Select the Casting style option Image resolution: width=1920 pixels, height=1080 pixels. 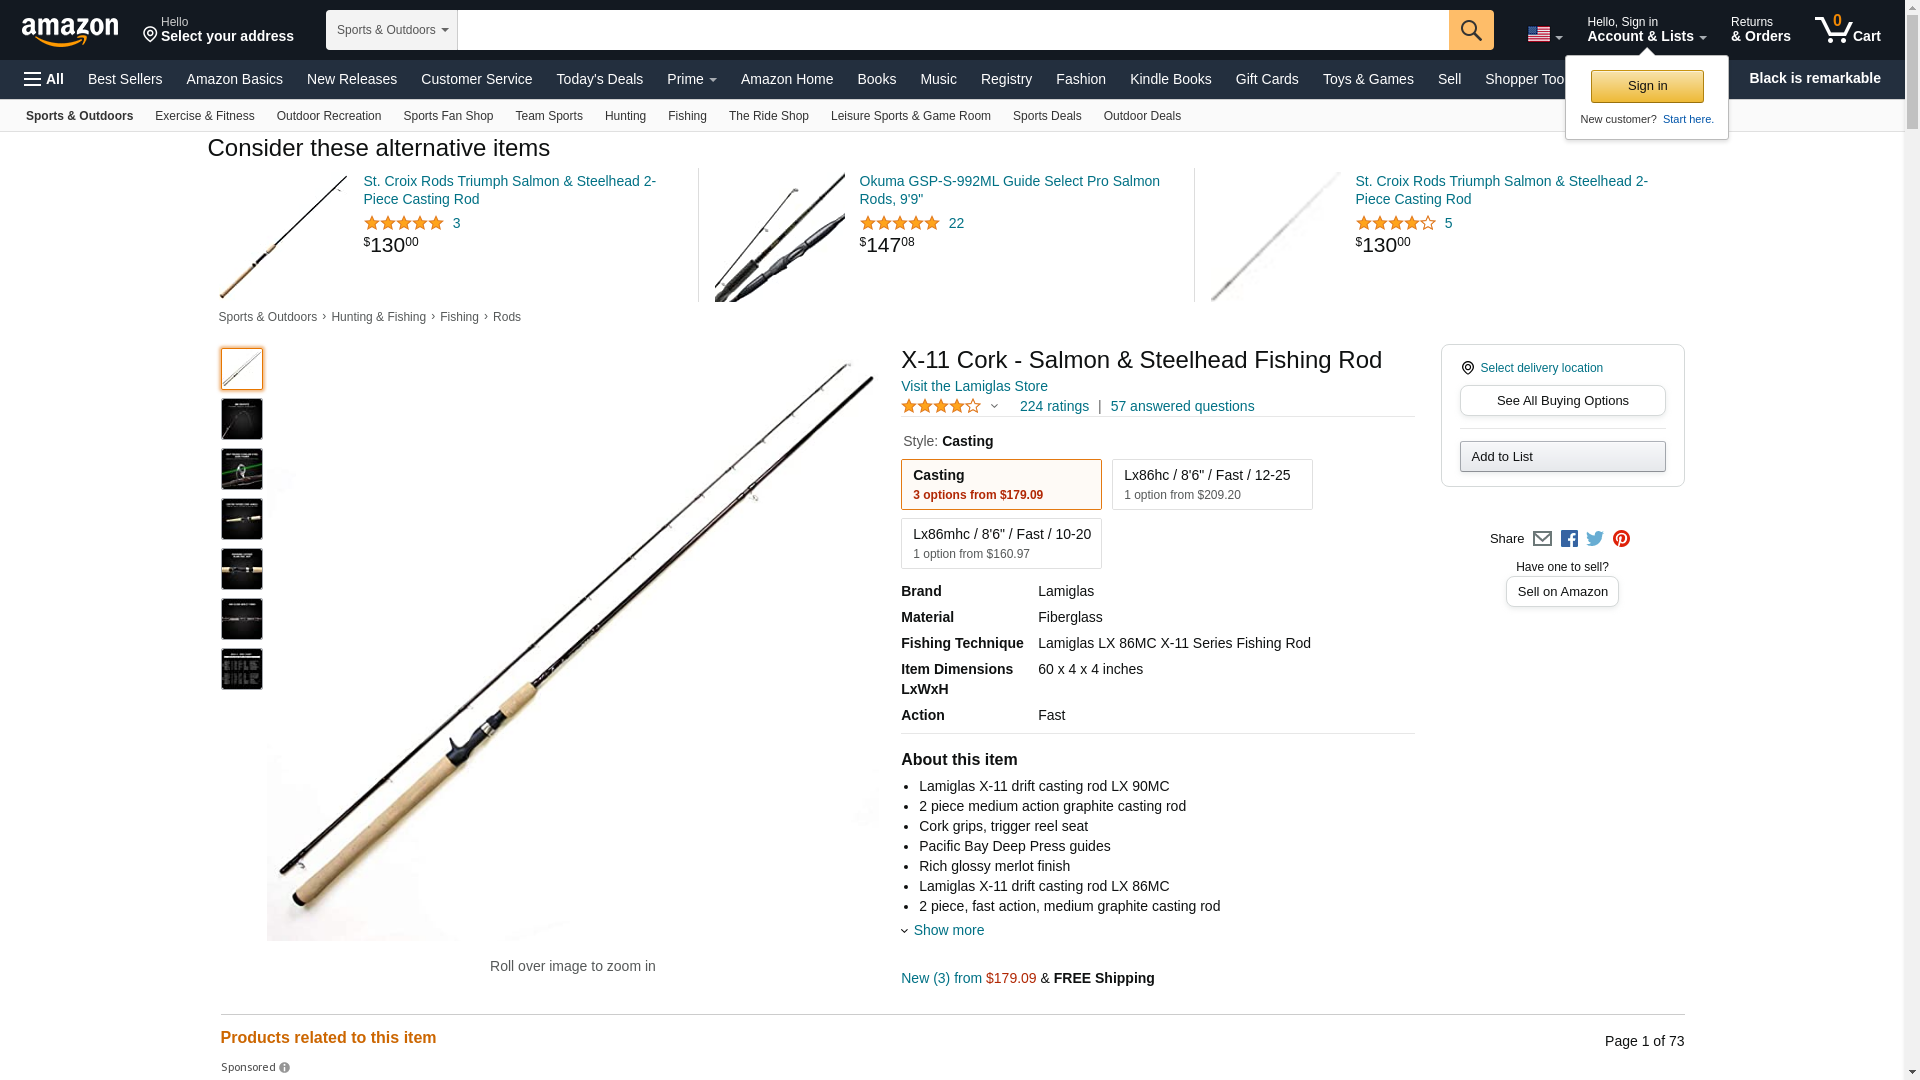click(1001, 484)
